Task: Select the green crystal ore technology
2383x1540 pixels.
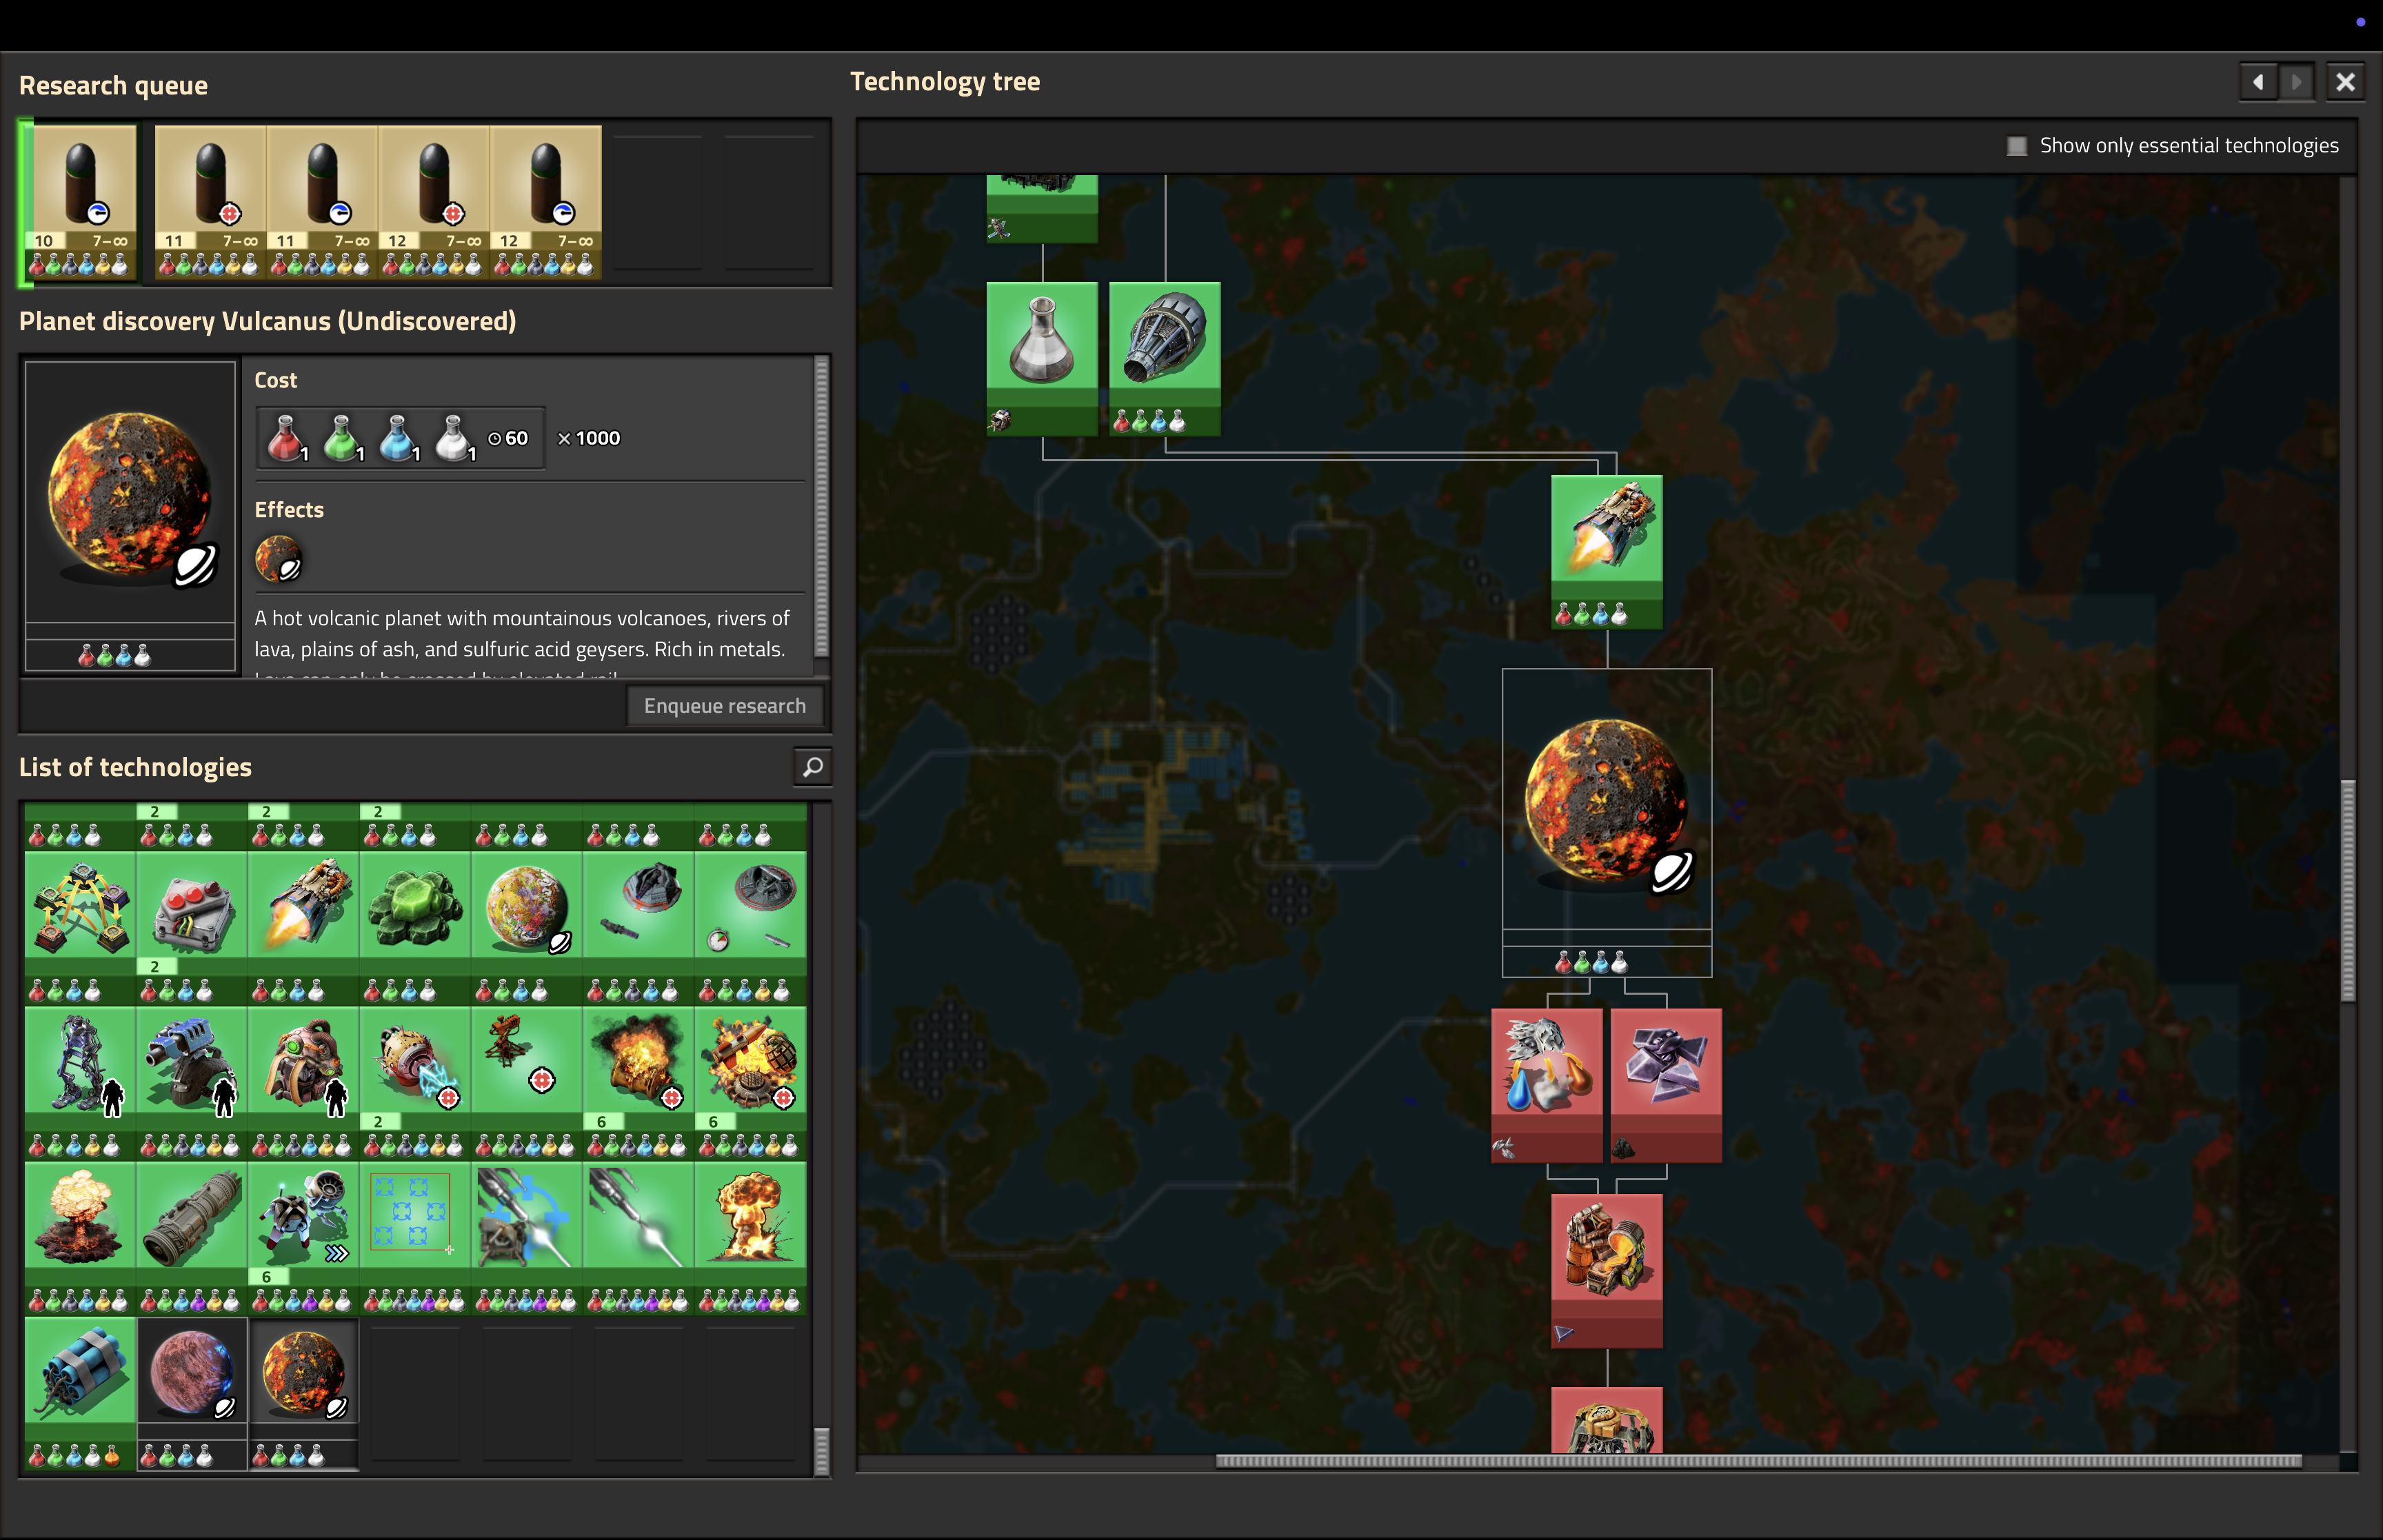Action: click(x=416, y=928)
